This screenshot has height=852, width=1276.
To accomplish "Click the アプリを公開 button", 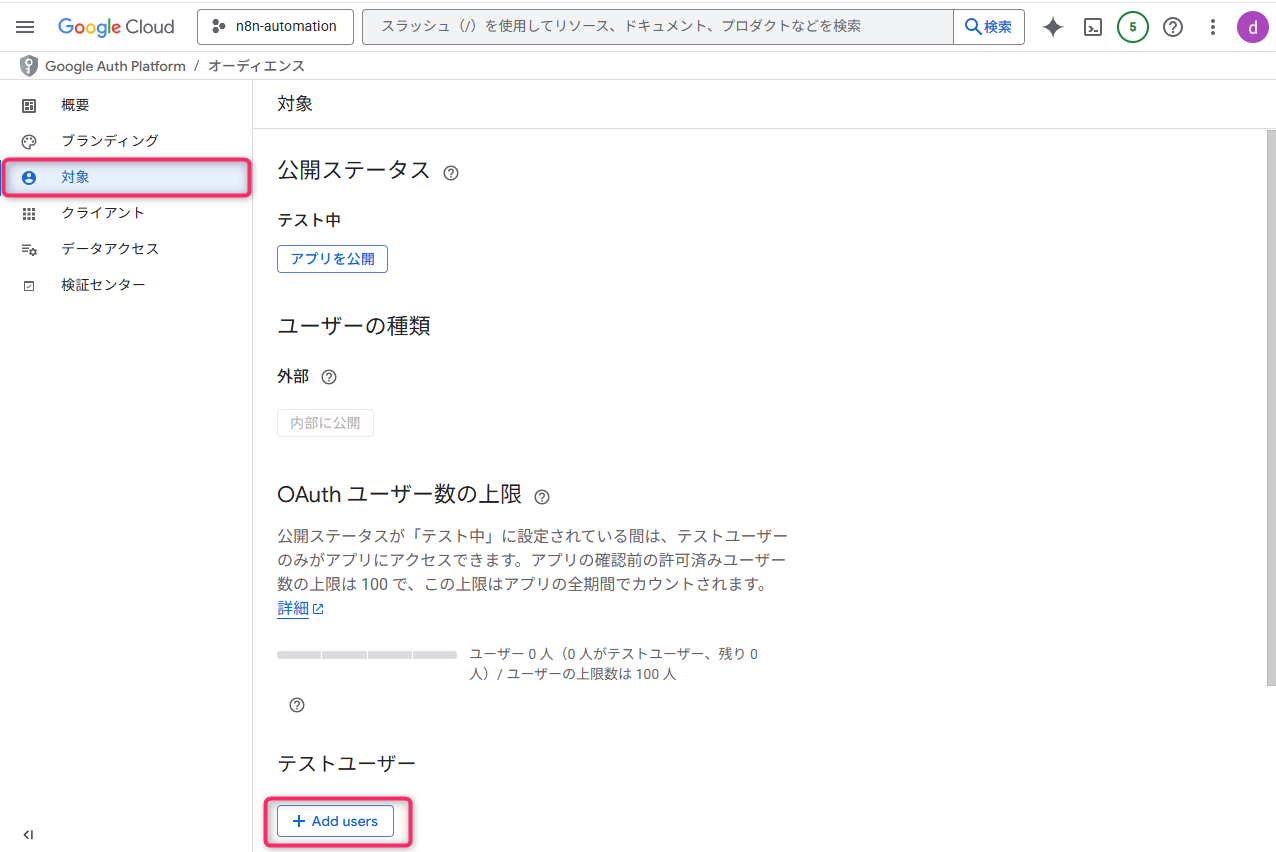I will [332, 259].
